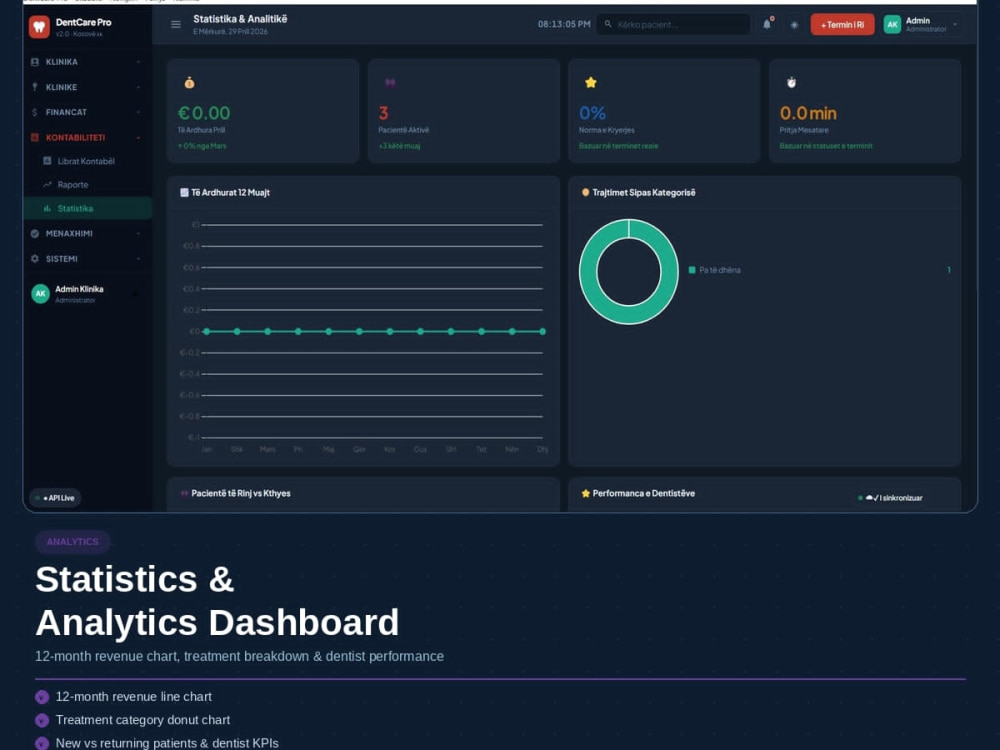Click the KLINIKE tooth icon

pyautogui.click(x=34, y=87)
